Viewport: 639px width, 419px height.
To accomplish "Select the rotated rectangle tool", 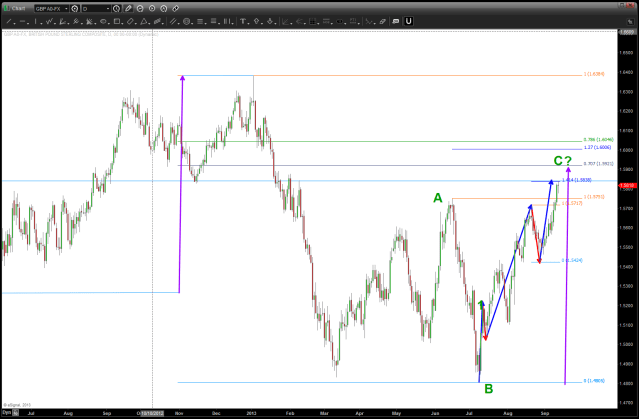I will (x=130, y=21).
